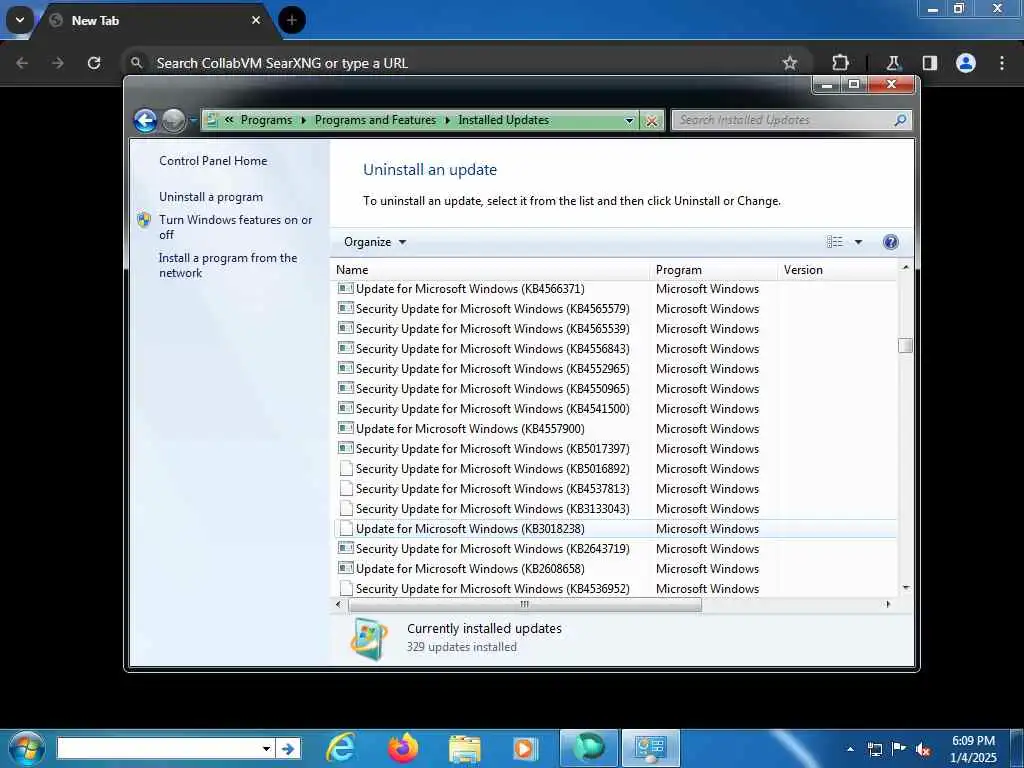Select Security Update KB4550965 row
Image resolution: width=1024 pixels, height=768 pixels.
pos(616,389)
